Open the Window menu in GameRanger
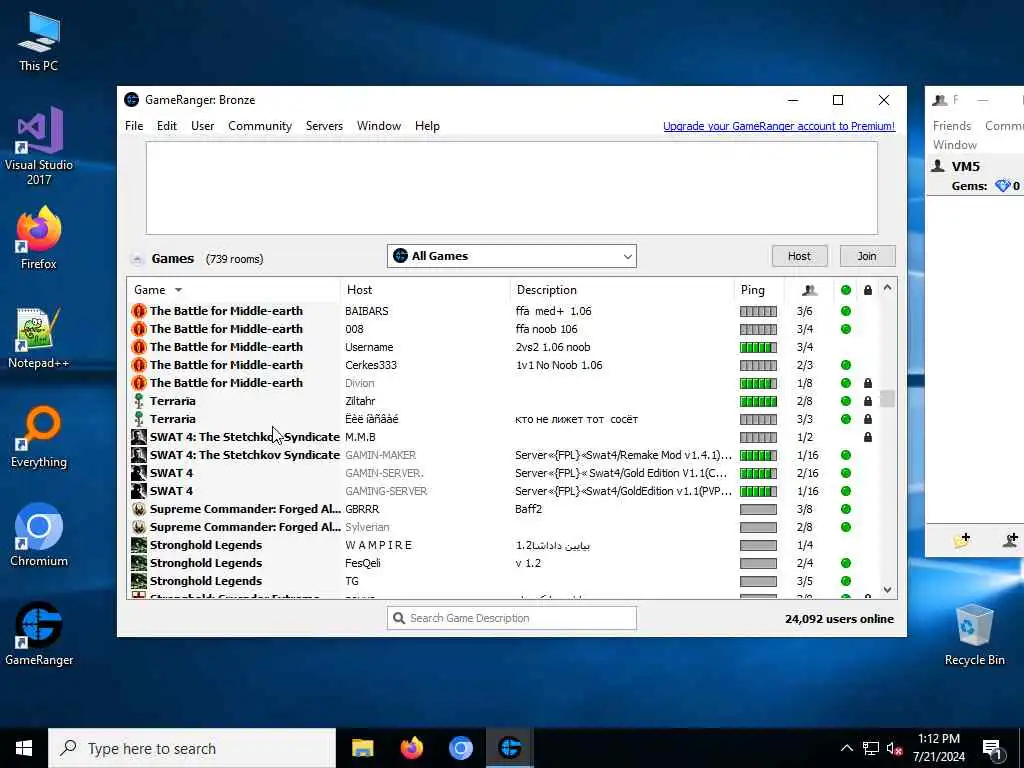Viewport: 1024px width, 768px height. tap(379, 126)
